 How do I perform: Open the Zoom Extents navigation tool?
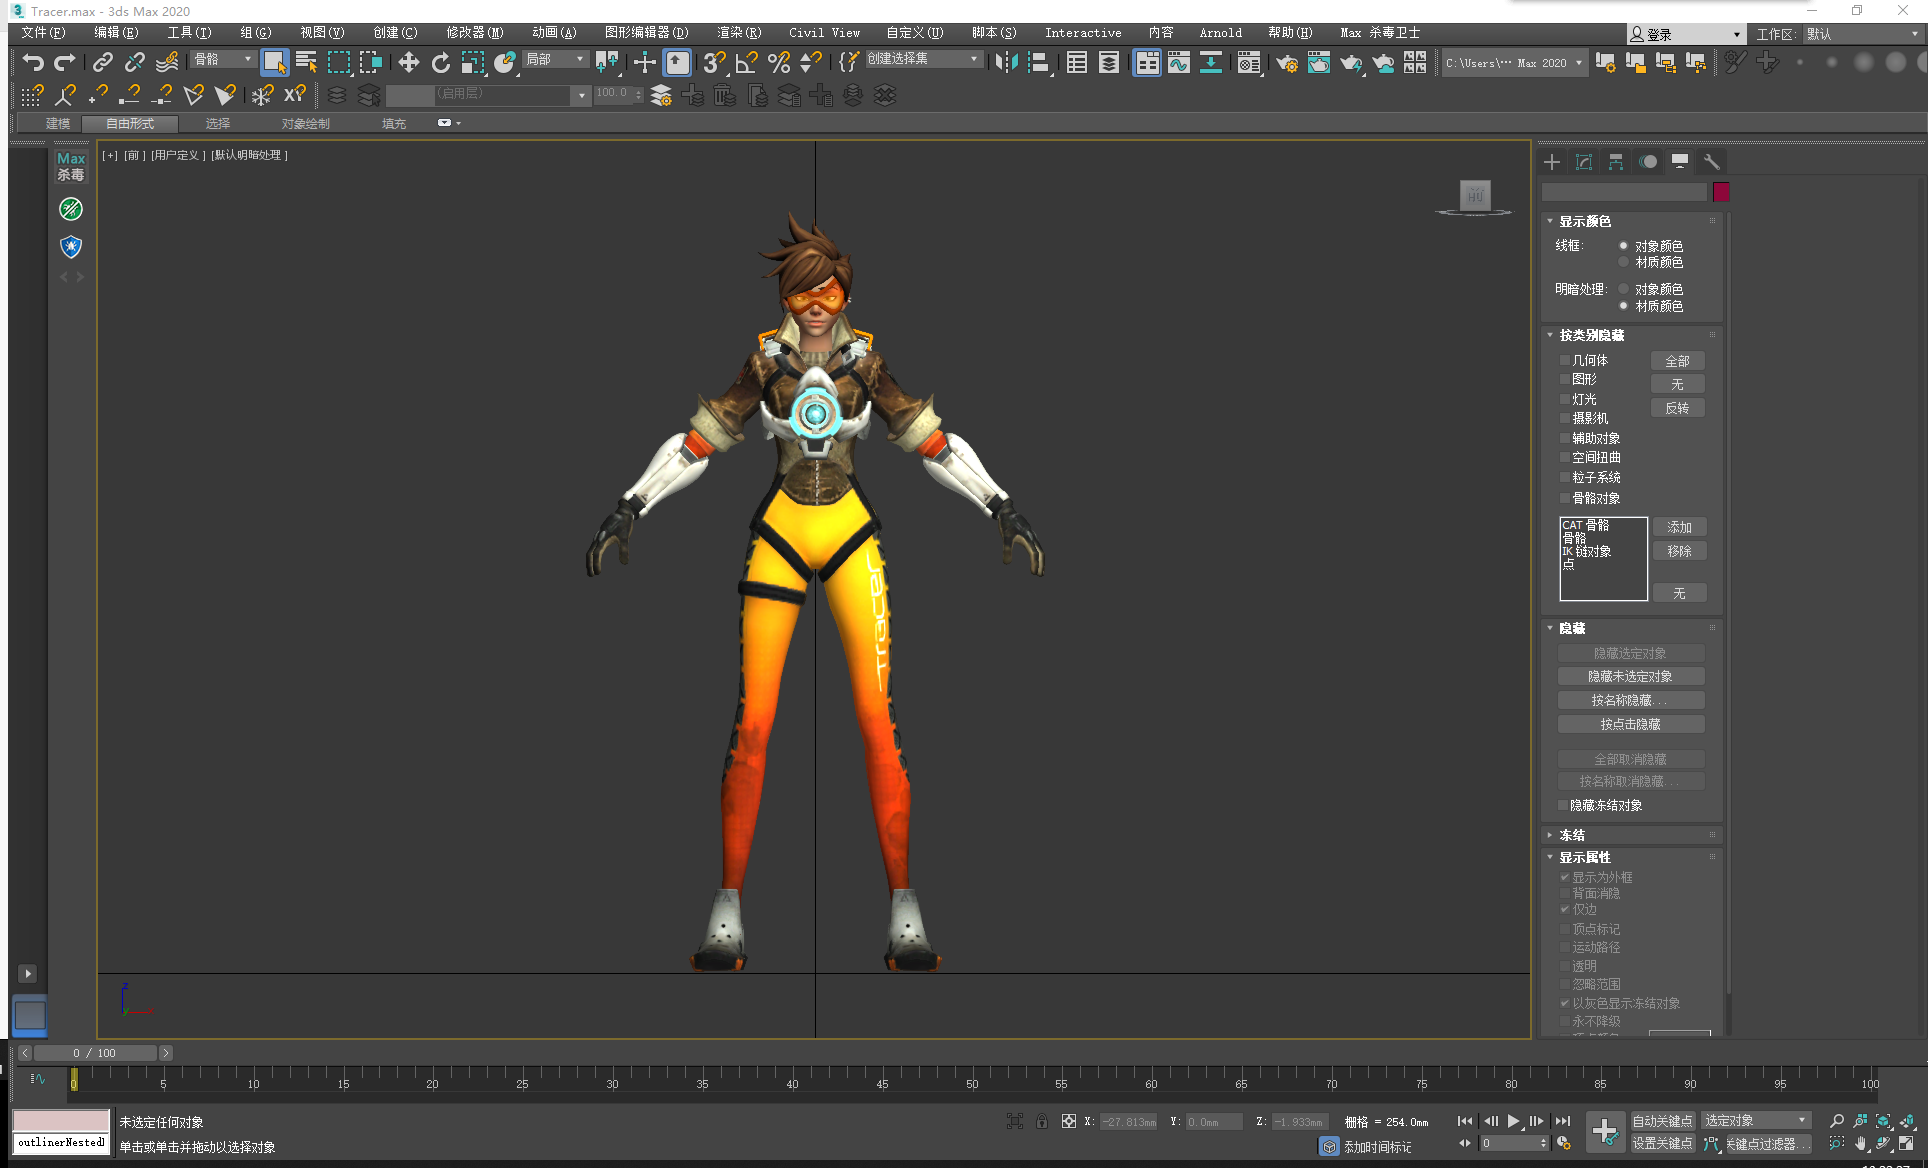click(1883, 1121)
